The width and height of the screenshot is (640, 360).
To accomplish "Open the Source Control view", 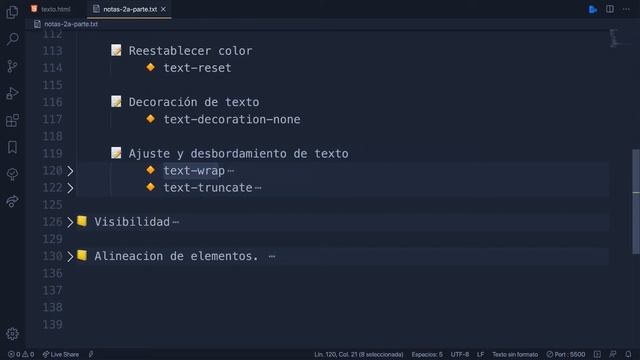I will tap(12, 66).
